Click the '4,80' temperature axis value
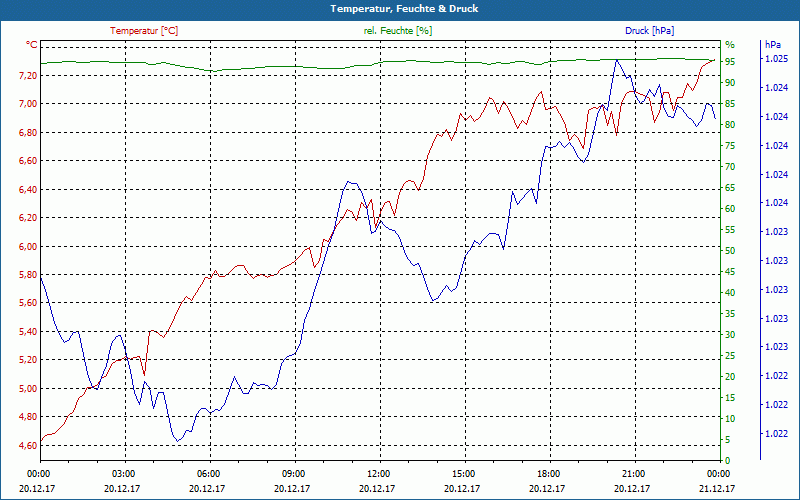The height and width of the screenshot is (500, 800). tap(28, 417)
